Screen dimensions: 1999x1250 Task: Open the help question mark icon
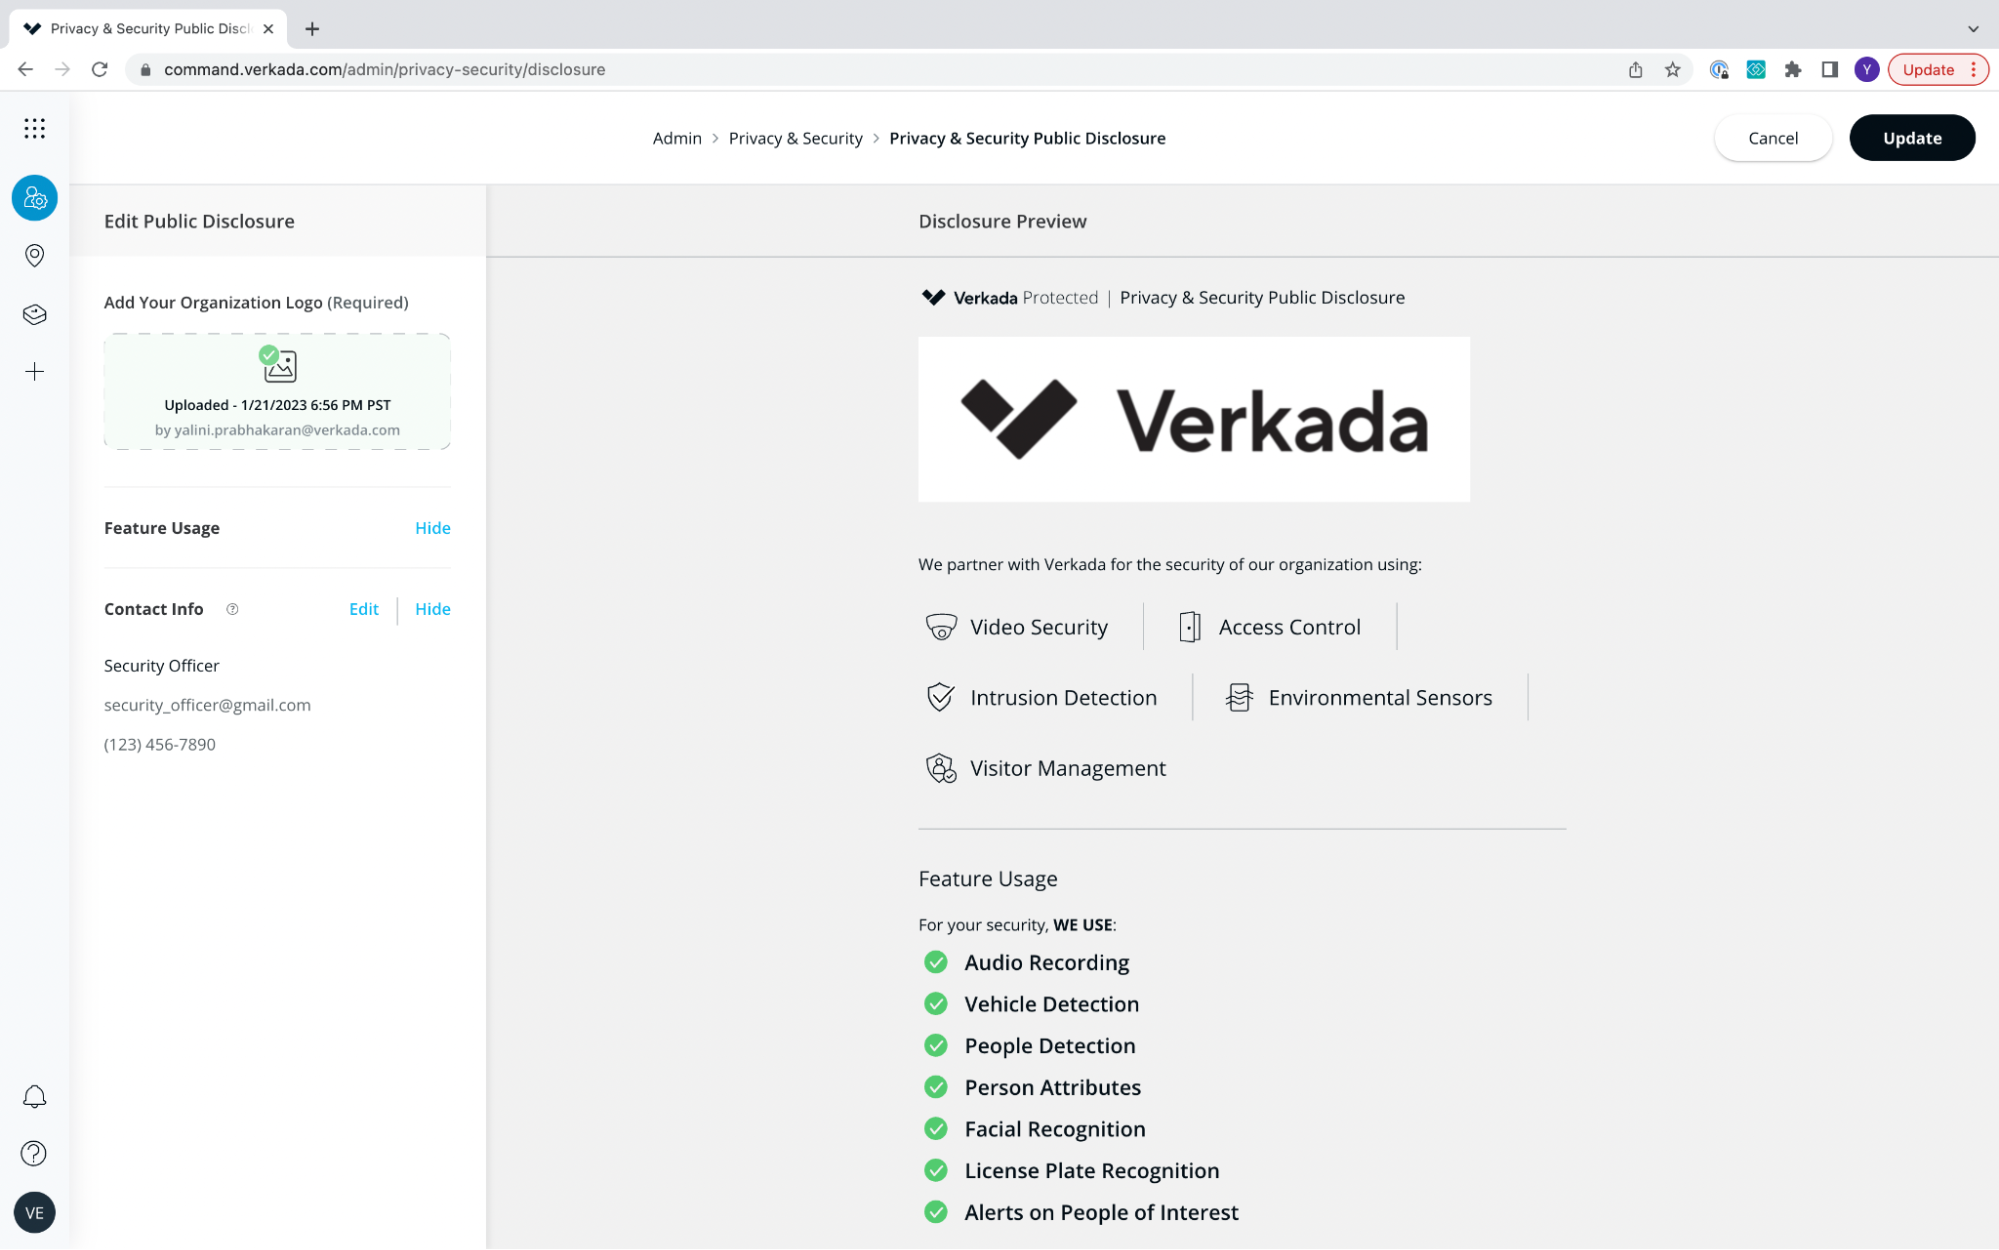tap(34, 1154)
